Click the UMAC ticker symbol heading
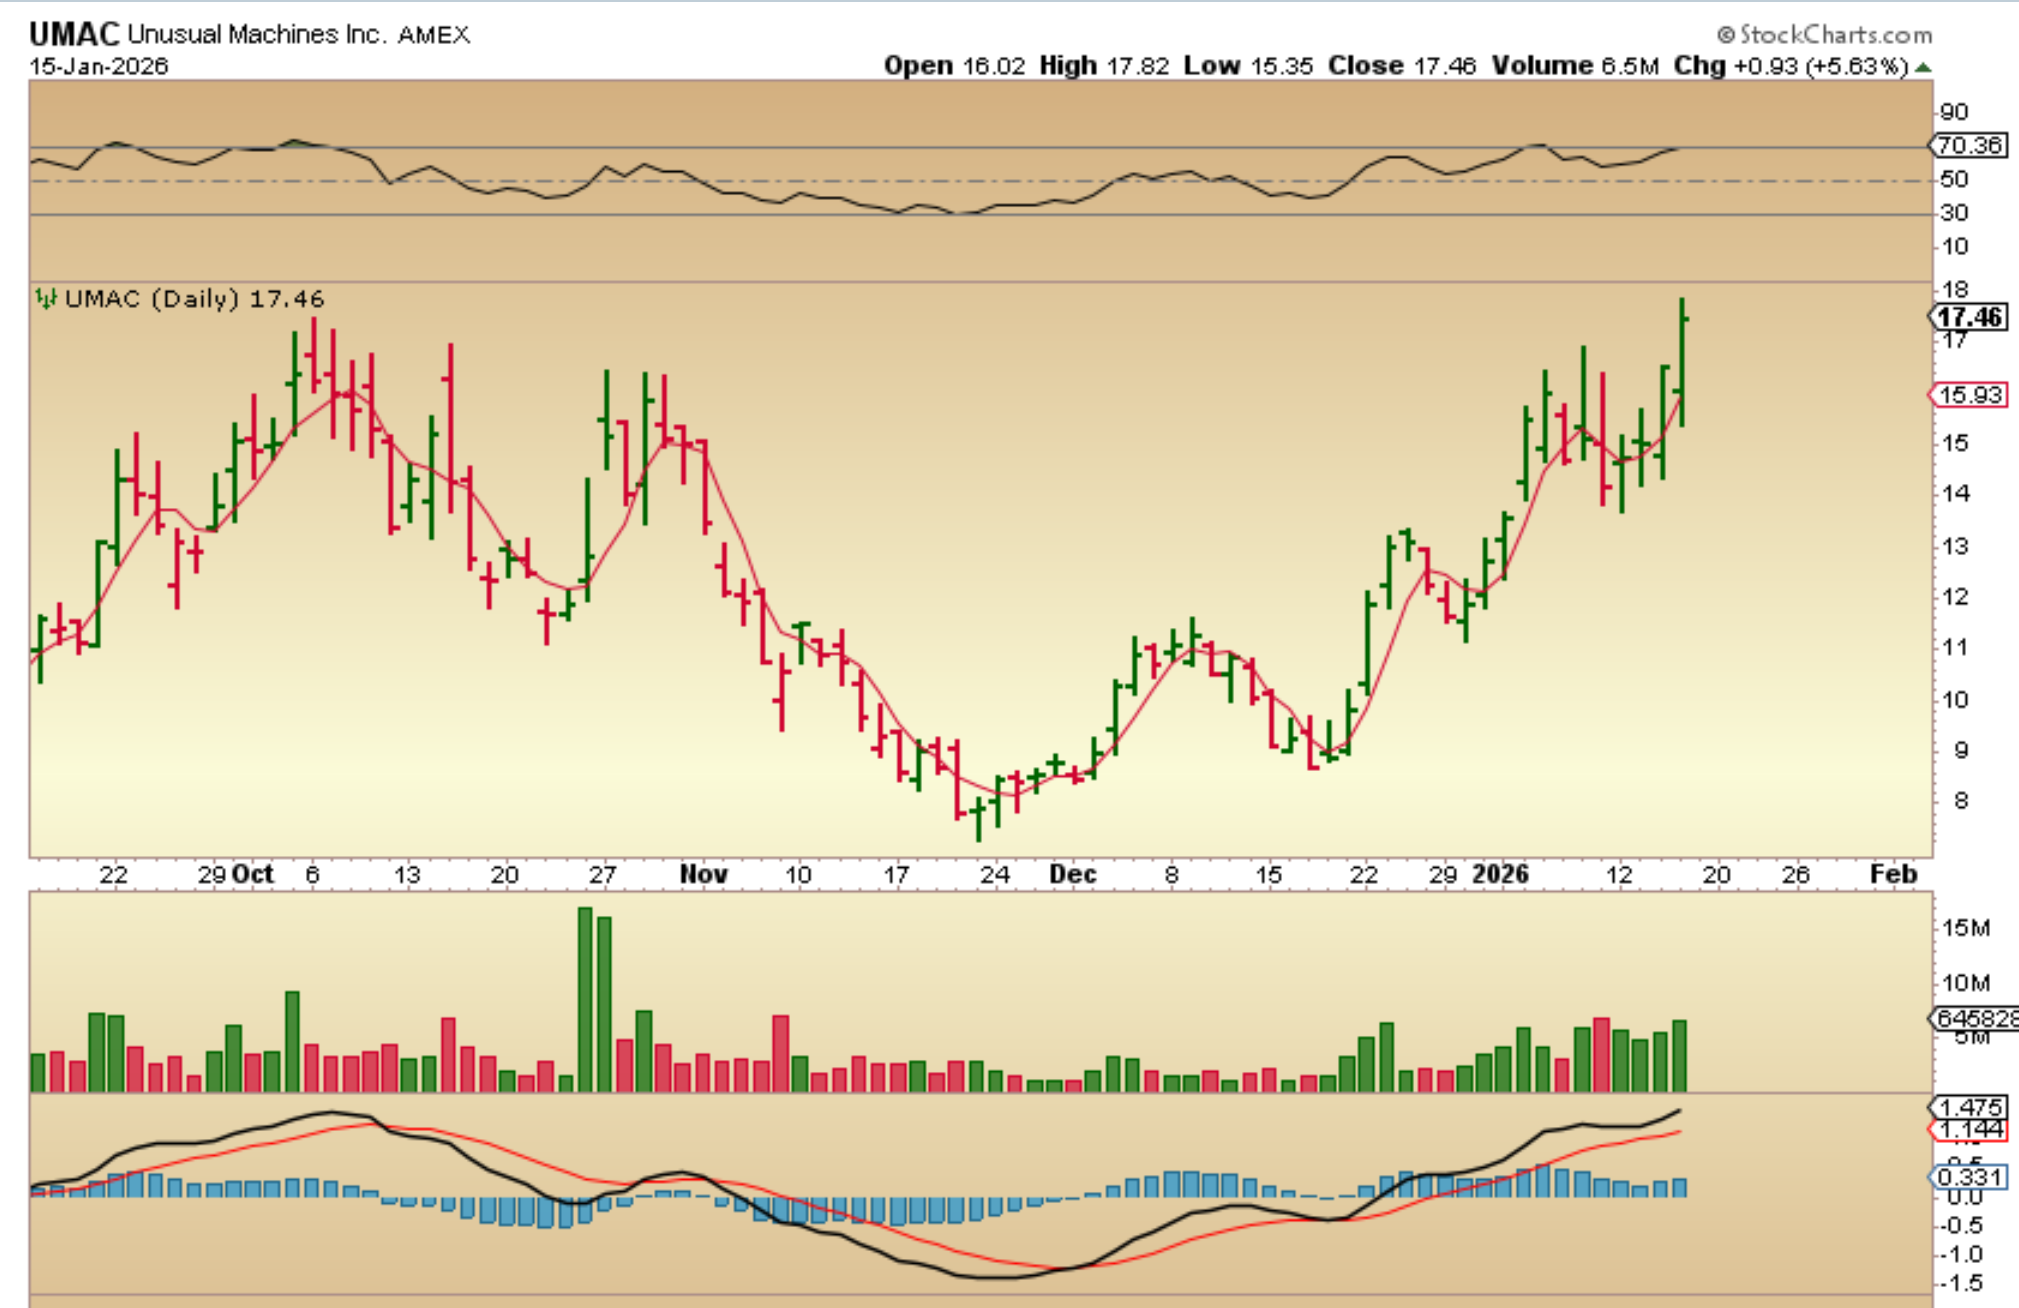2019x1308 pixels. click(74, 34)
